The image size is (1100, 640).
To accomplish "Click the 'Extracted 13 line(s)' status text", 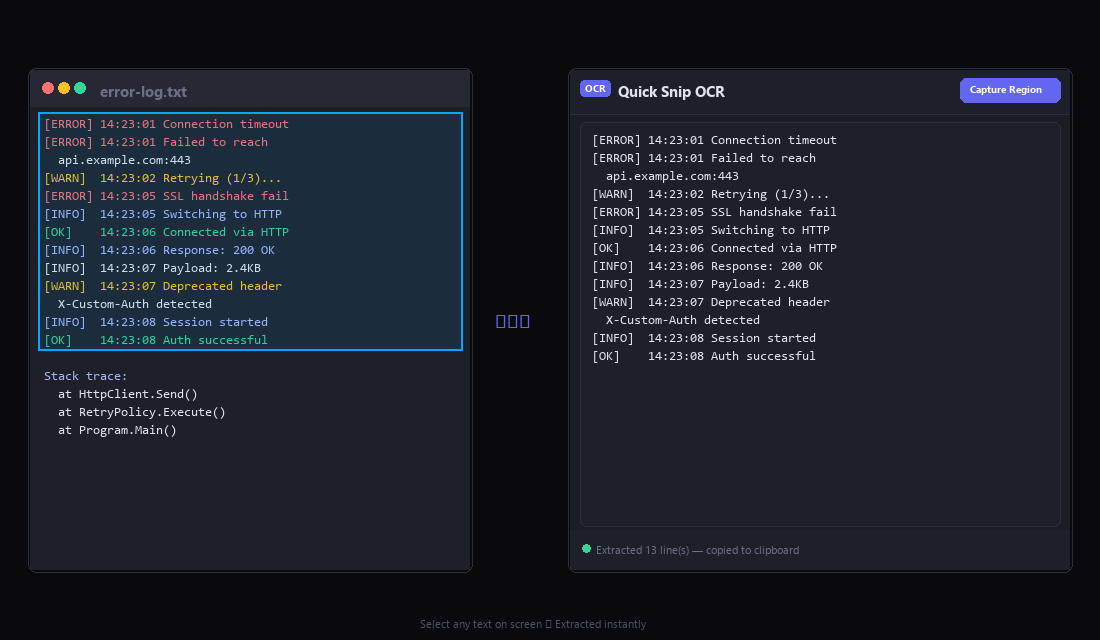I will 698,549.
